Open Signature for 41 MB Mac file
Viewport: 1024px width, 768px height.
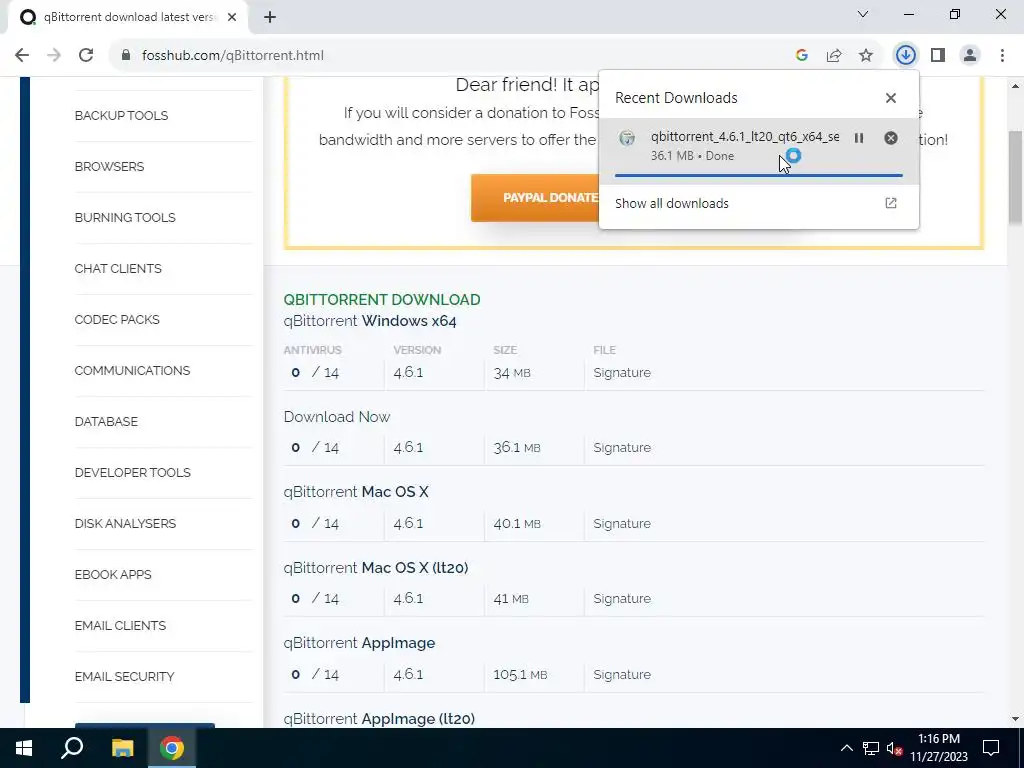[622, 599]
